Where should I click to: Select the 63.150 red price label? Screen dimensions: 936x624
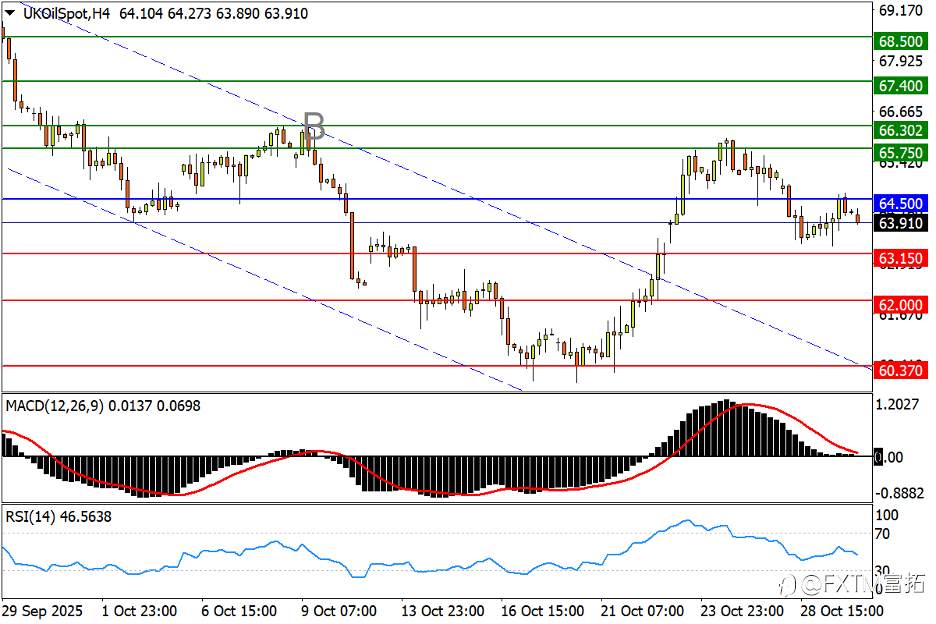[901, 258]
